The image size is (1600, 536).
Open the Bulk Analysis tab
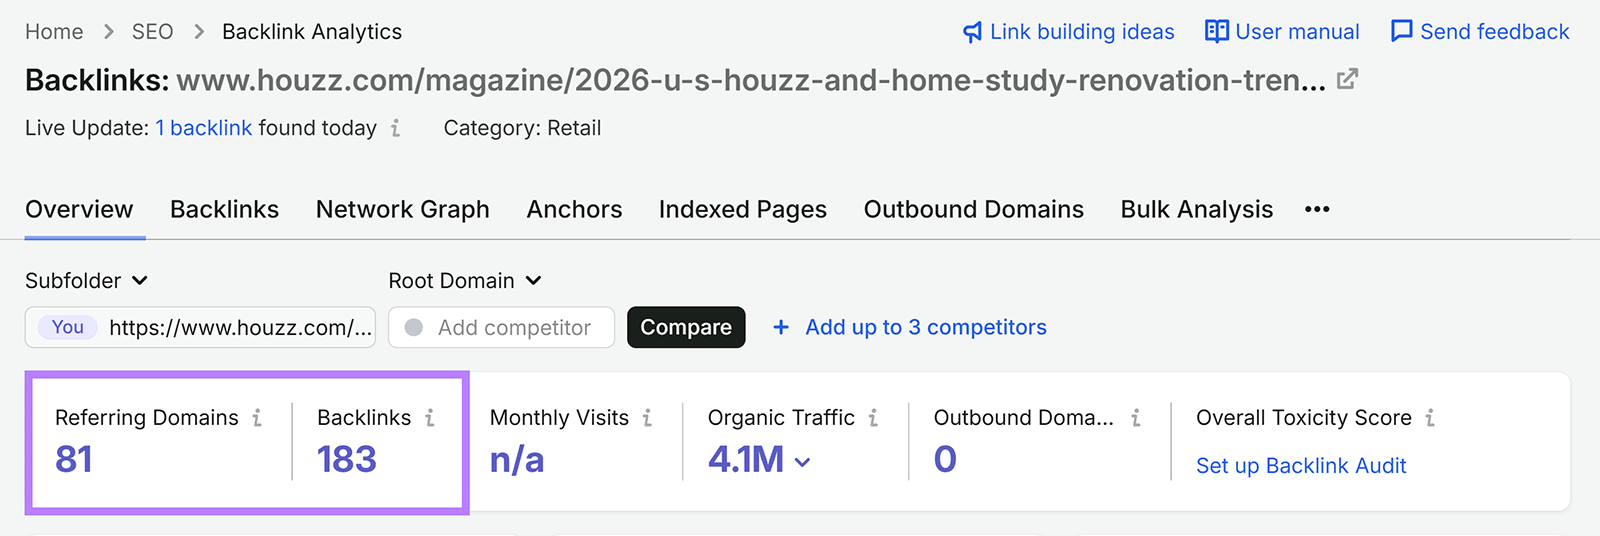coord(1197,209)
